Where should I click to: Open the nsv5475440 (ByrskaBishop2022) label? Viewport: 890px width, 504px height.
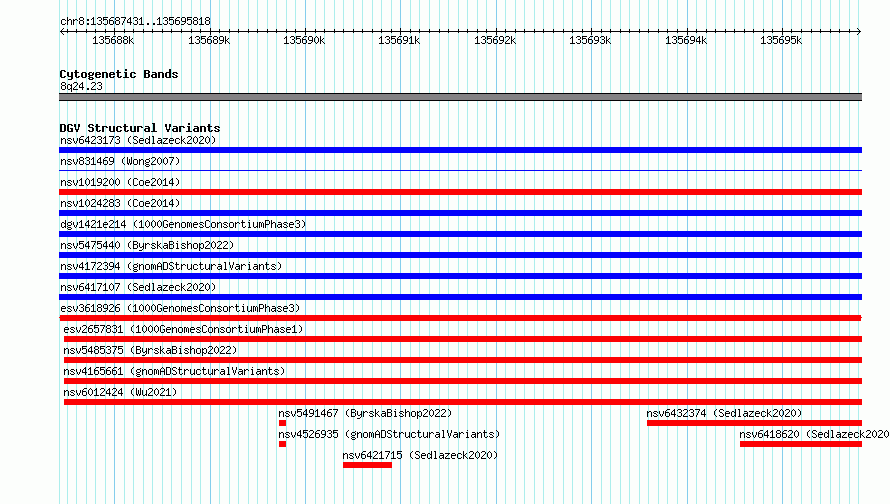147,245
